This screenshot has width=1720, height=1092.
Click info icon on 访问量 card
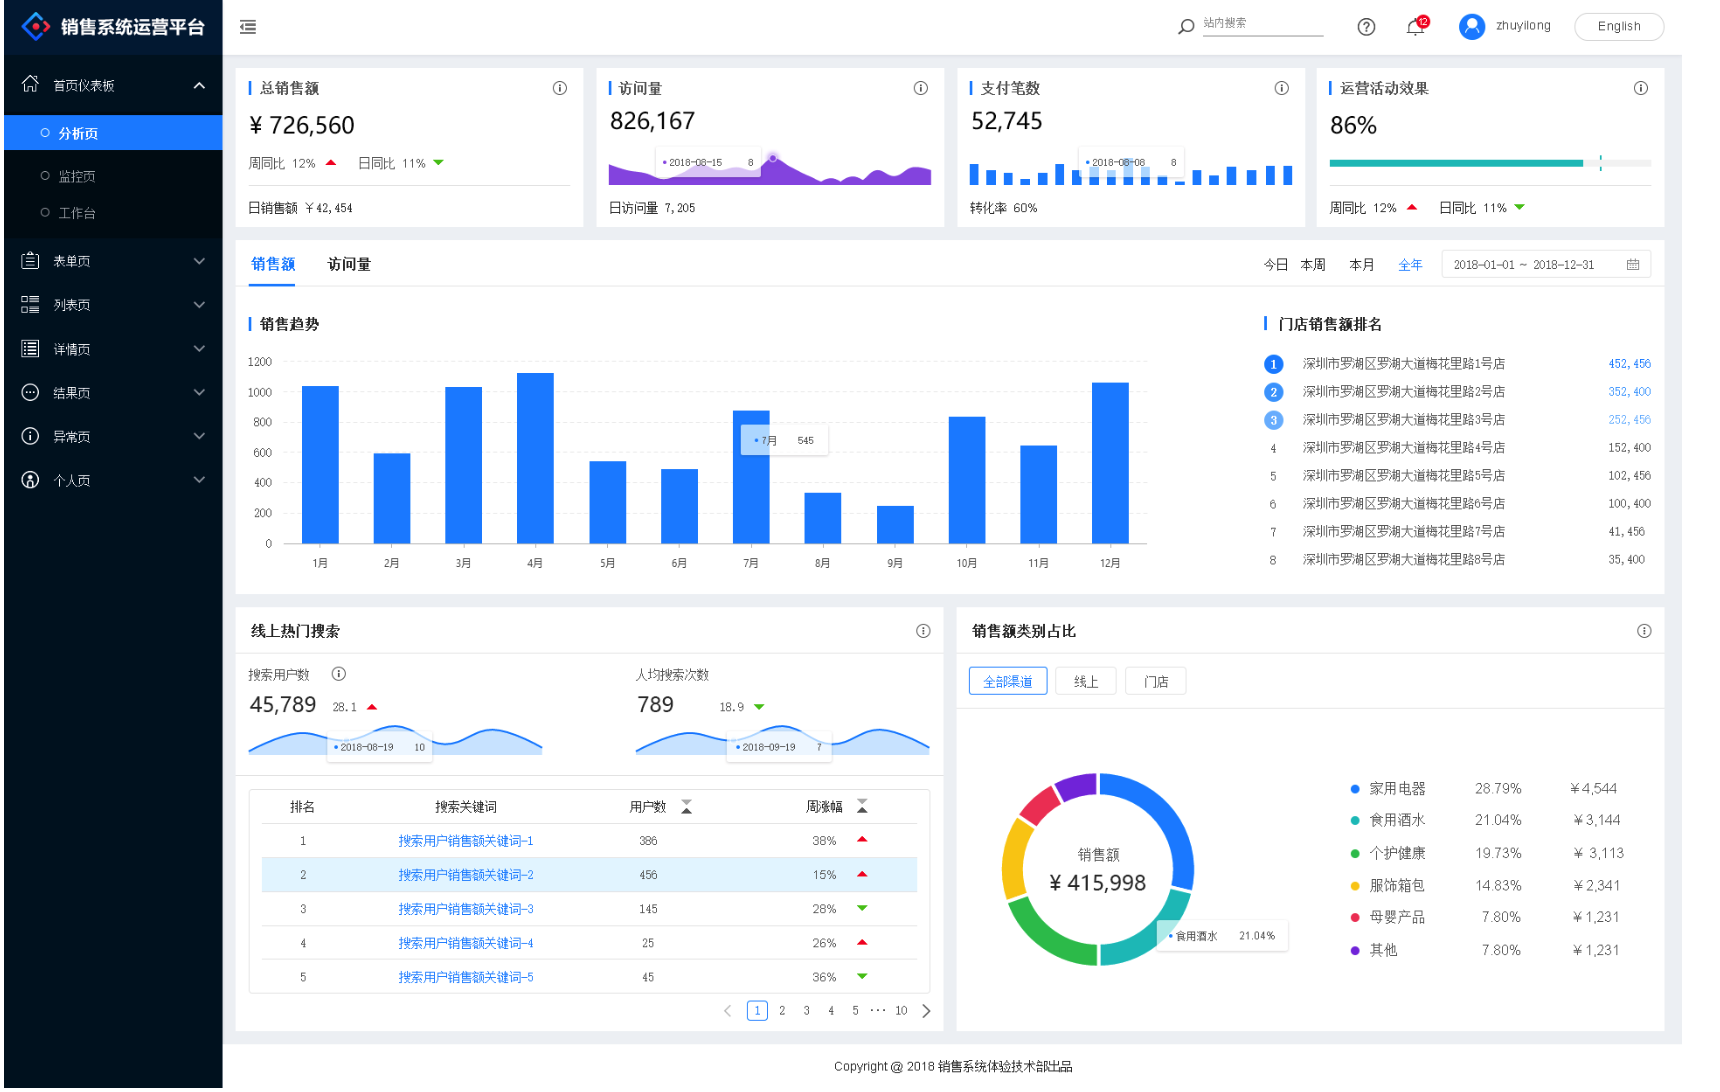coord(921,88)
